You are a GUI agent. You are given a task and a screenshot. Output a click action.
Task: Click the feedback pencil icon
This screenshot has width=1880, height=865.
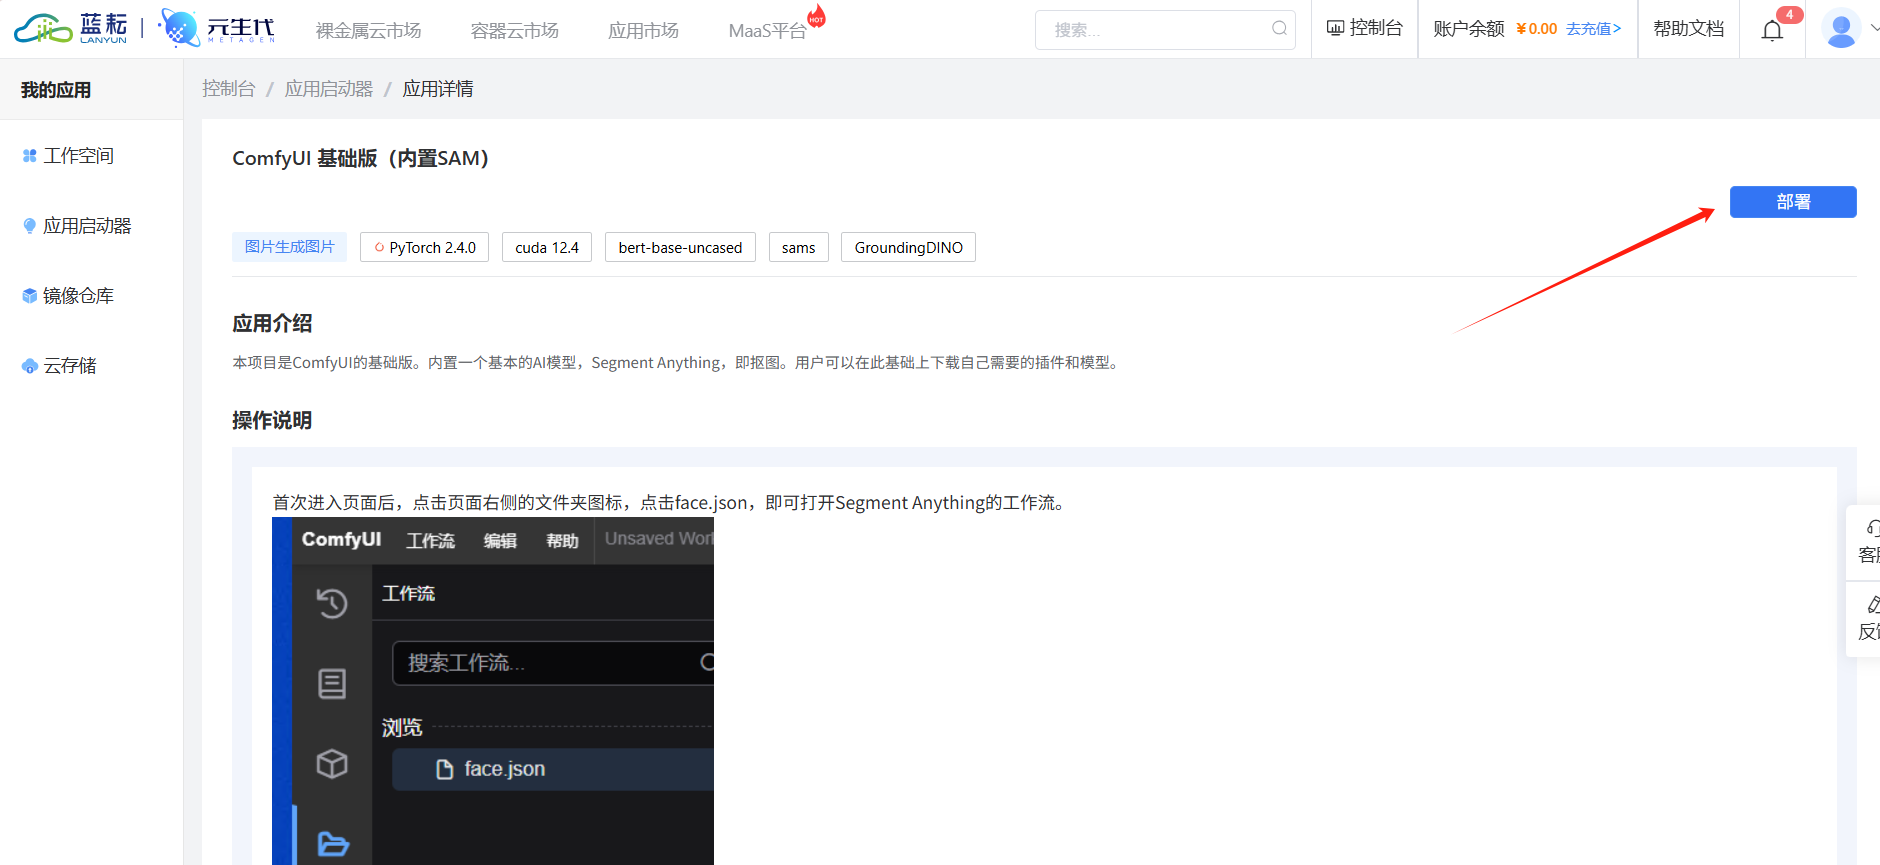(1872, 604)
